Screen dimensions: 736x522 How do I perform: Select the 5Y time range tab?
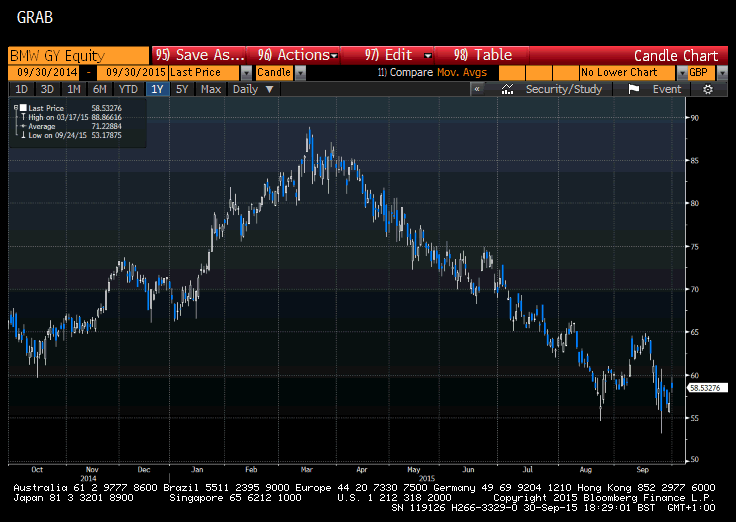coord(182,89)
